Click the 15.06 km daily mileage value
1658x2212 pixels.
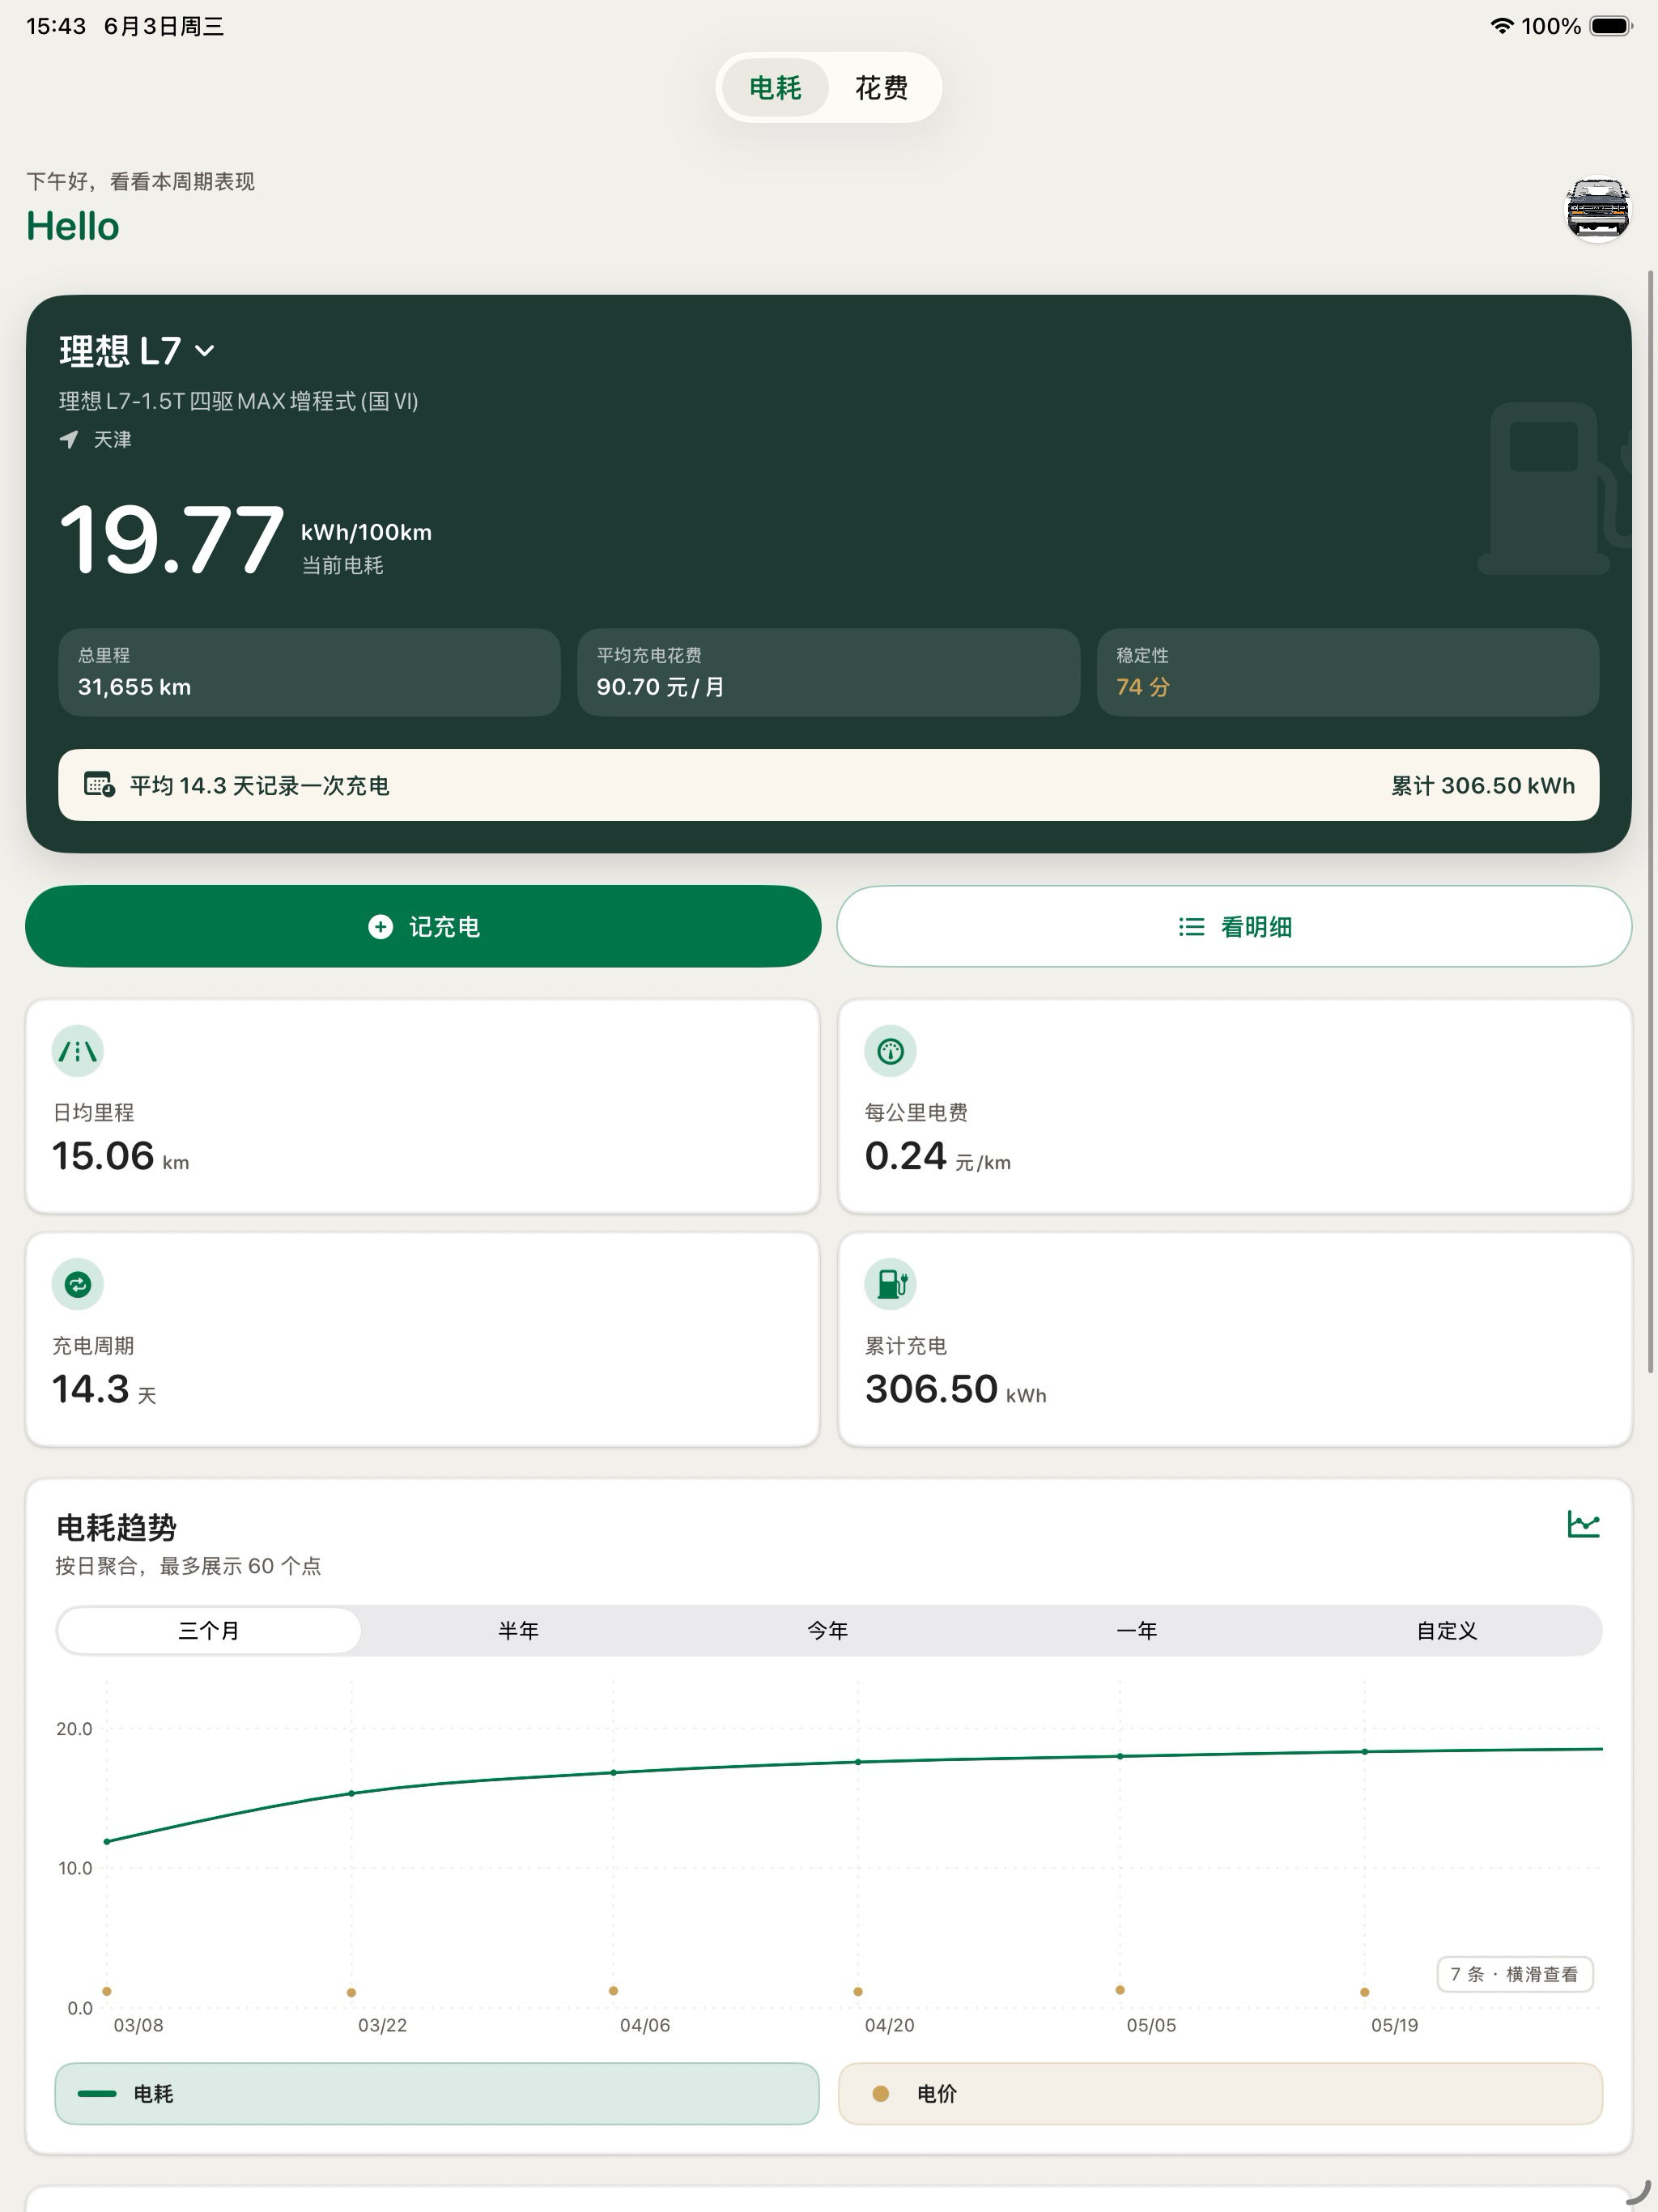pos(120,1156)
